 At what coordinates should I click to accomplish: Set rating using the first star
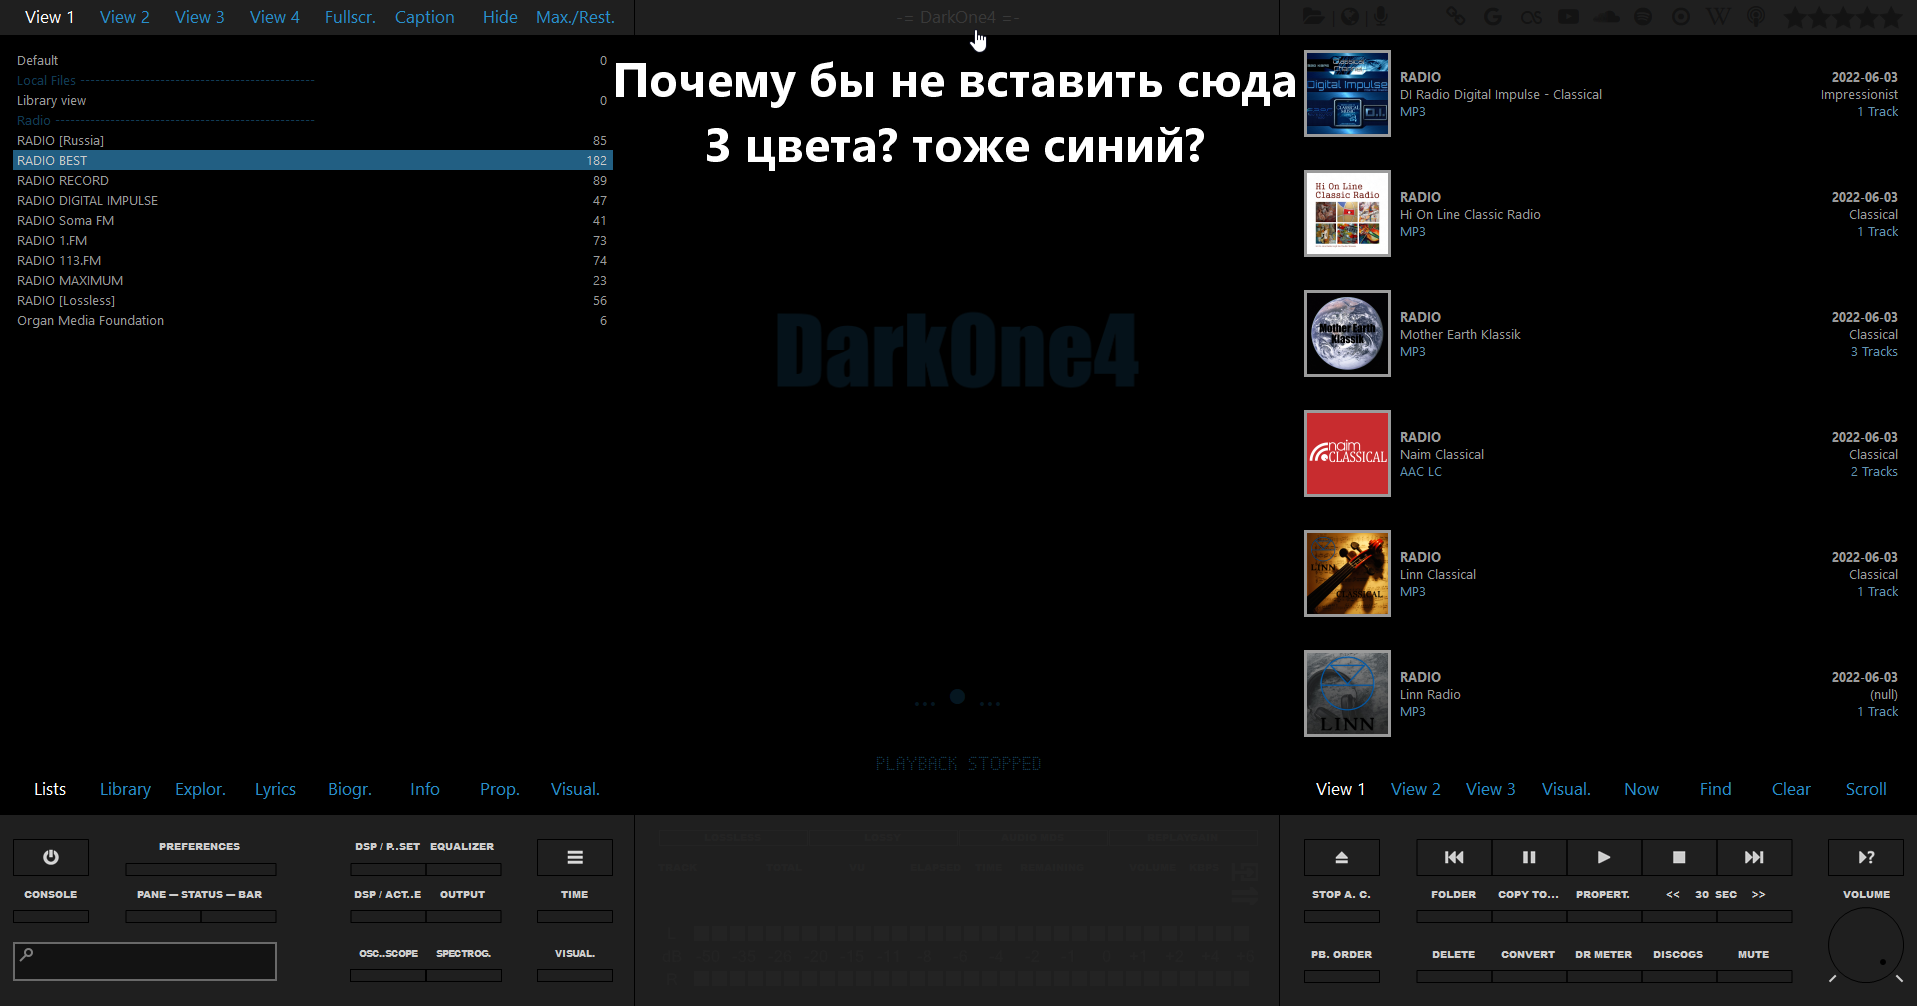(x=1795, y=17)
